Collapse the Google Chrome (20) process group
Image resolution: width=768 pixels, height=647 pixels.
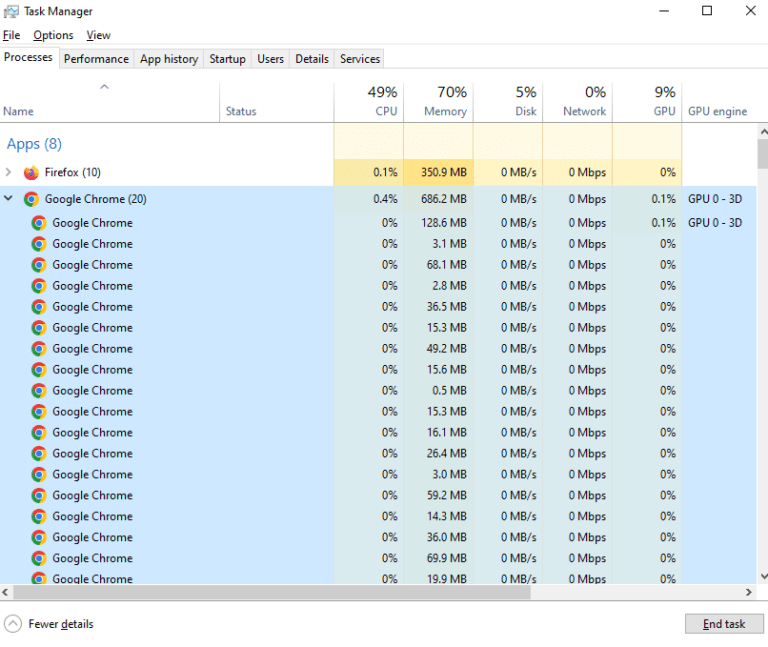pyautogui.click(x=9, y=199)
